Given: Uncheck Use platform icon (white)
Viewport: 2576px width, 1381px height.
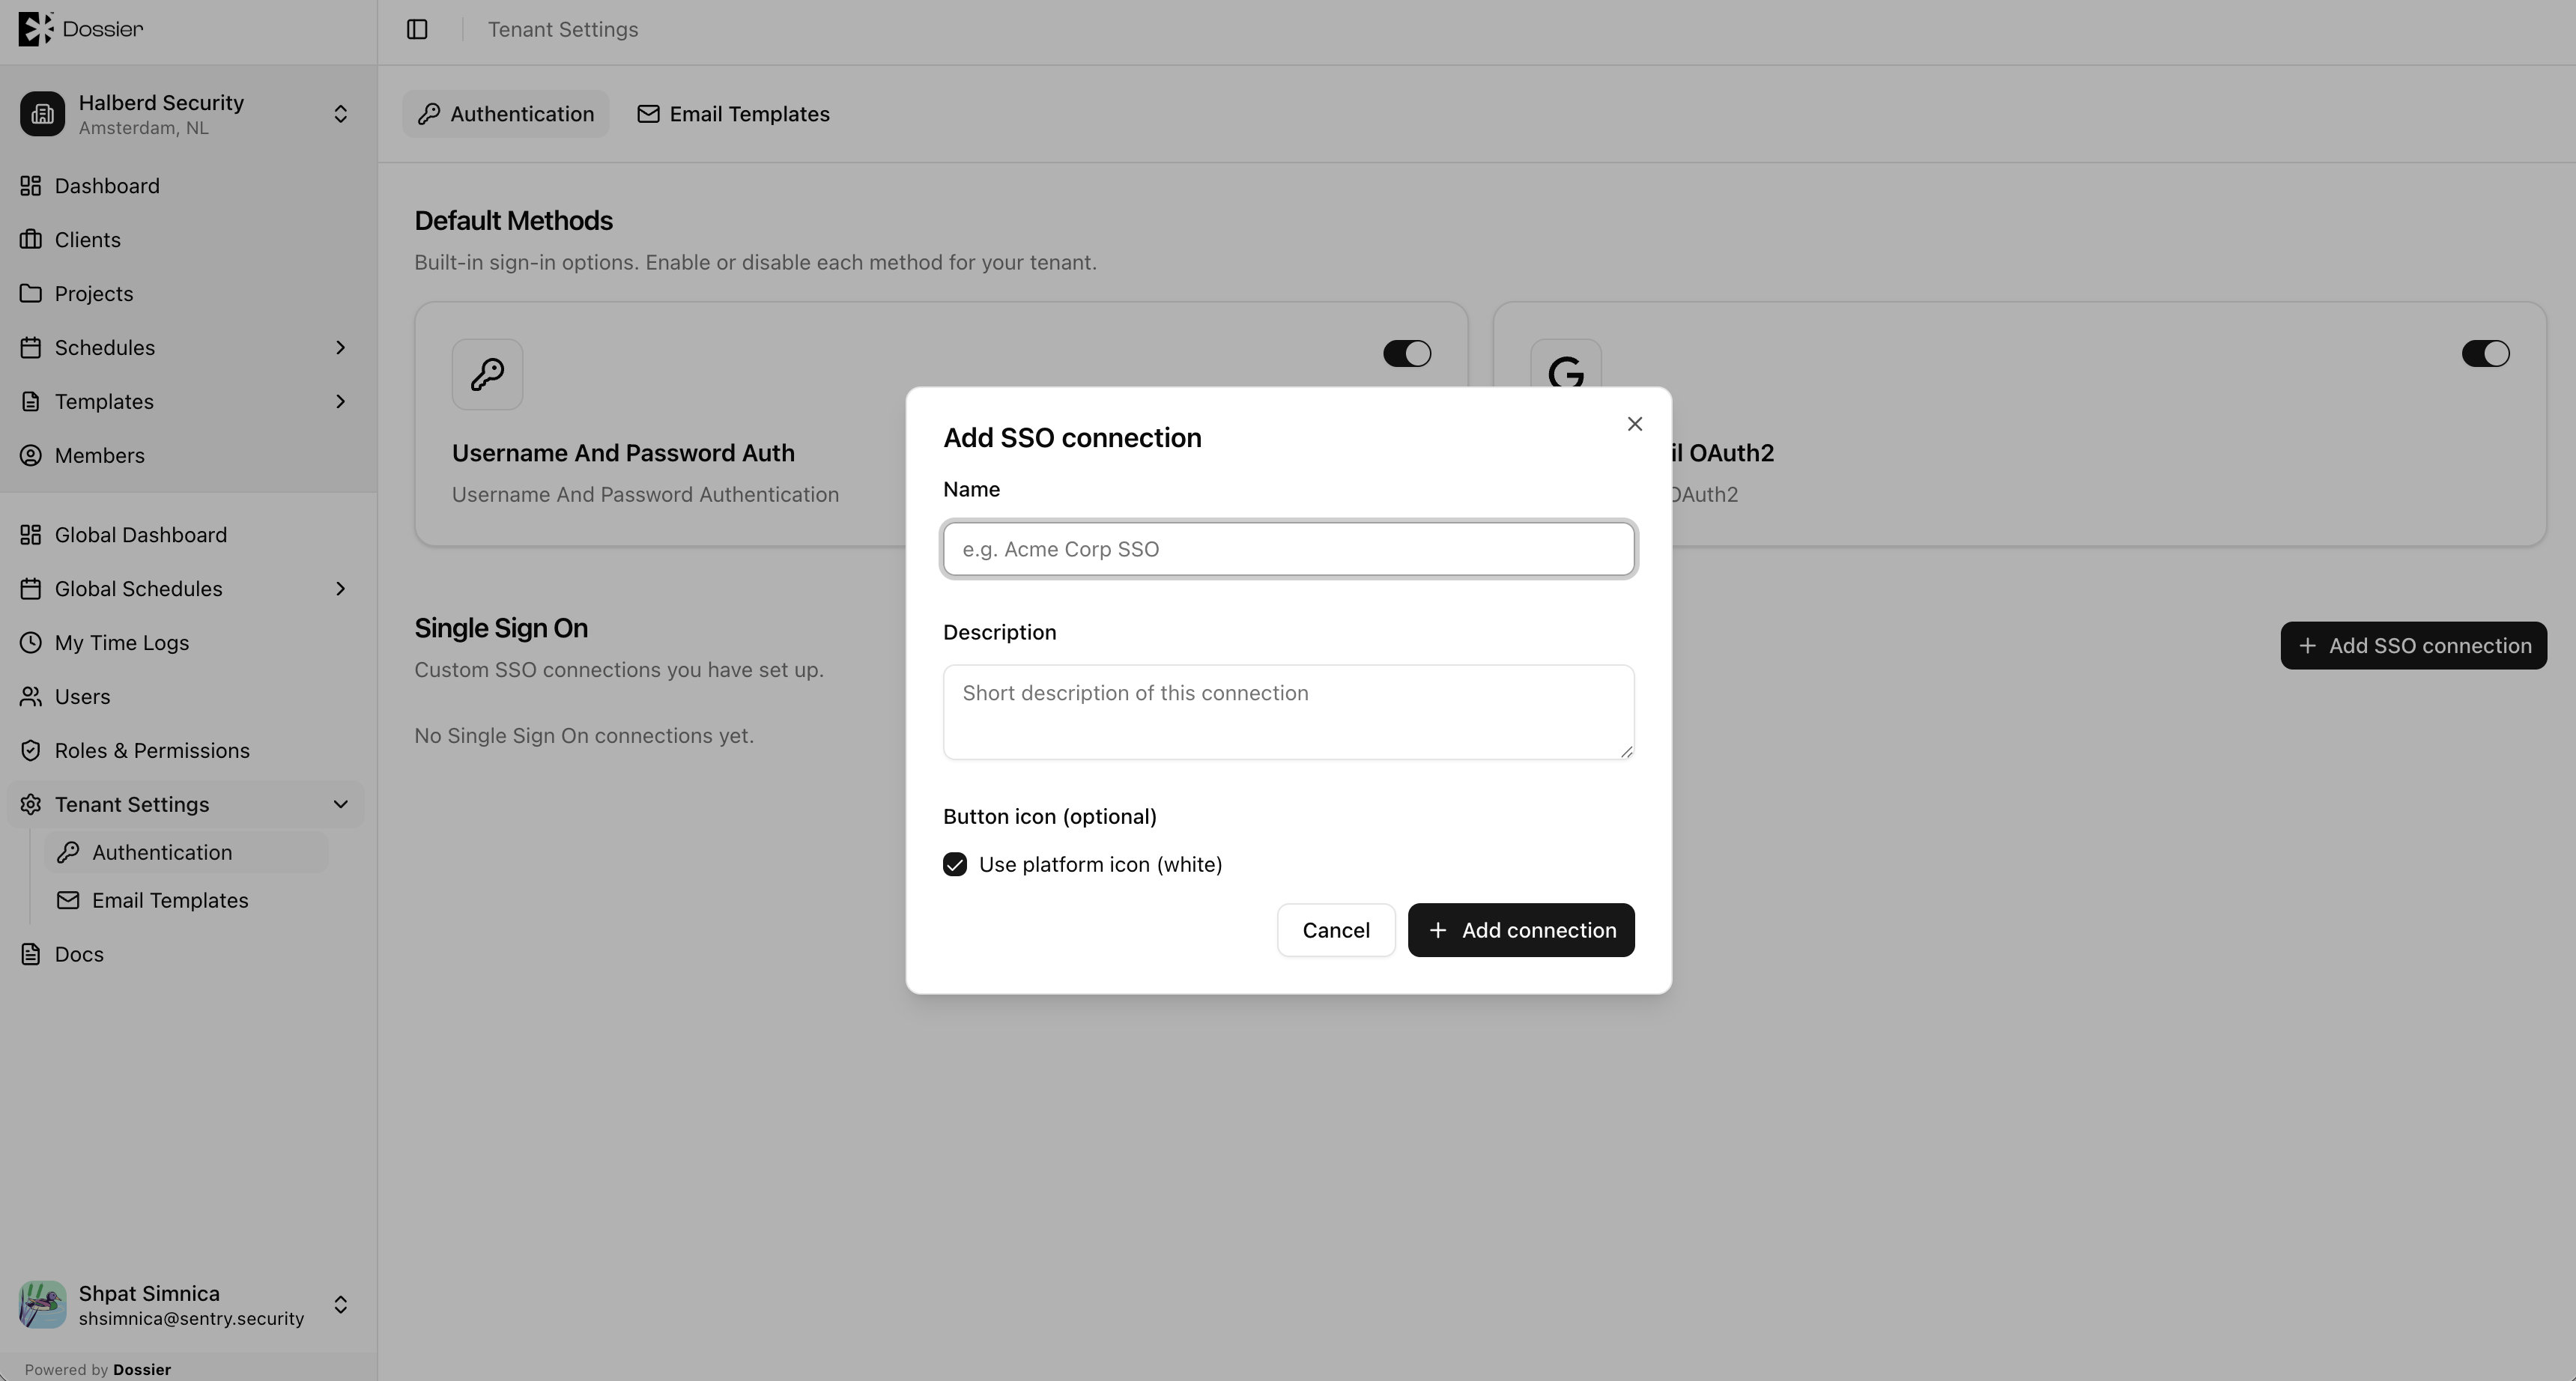Looking at the screenshot, I should 955,865.
